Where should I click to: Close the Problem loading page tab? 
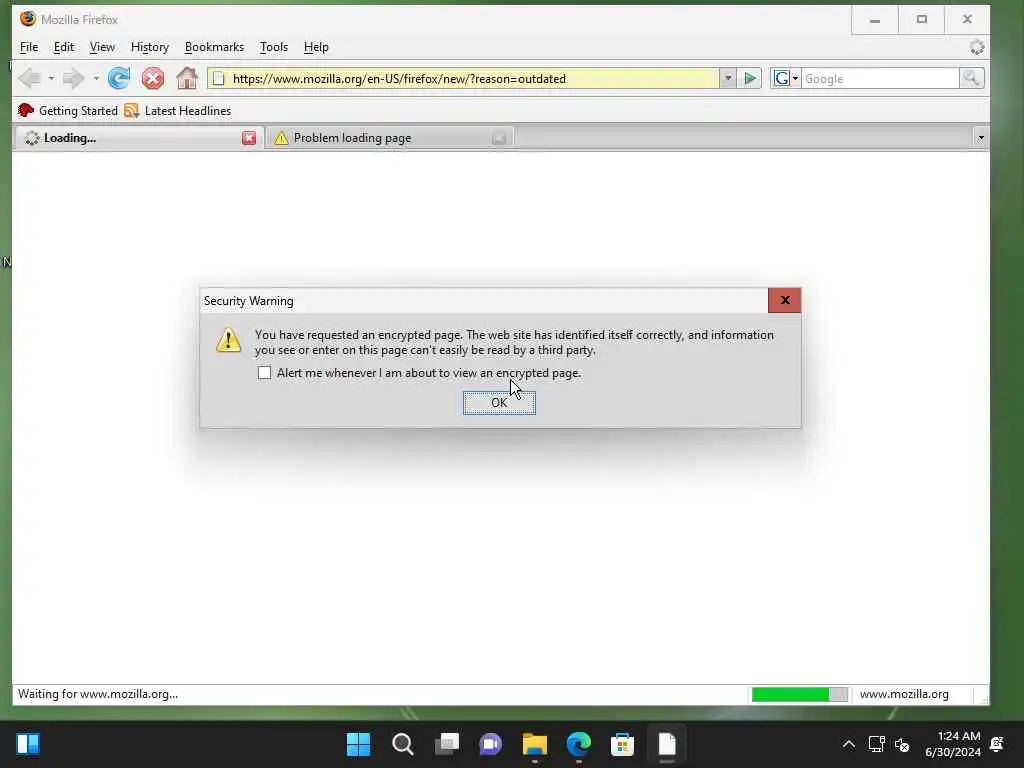tap(500, 138)
